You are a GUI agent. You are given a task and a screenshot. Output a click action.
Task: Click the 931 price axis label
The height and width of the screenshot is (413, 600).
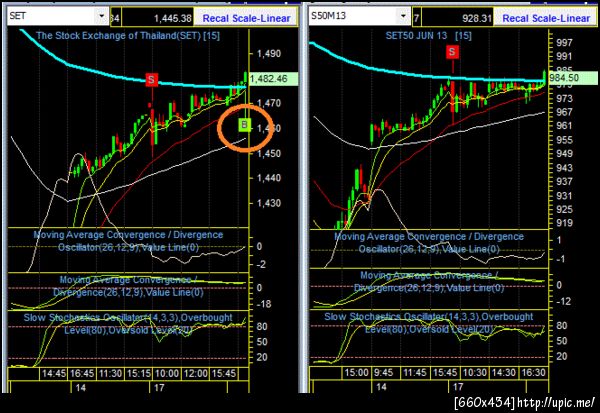click(565, 196)
